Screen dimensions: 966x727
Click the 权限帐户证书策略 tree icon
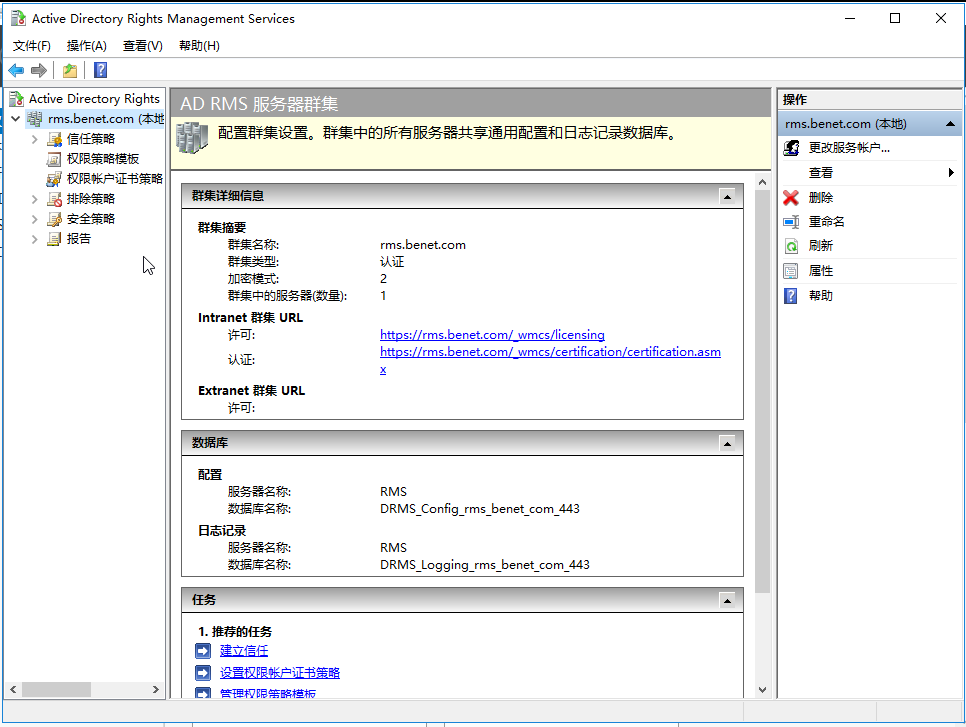pyautogui.click(x=54, y=179)
